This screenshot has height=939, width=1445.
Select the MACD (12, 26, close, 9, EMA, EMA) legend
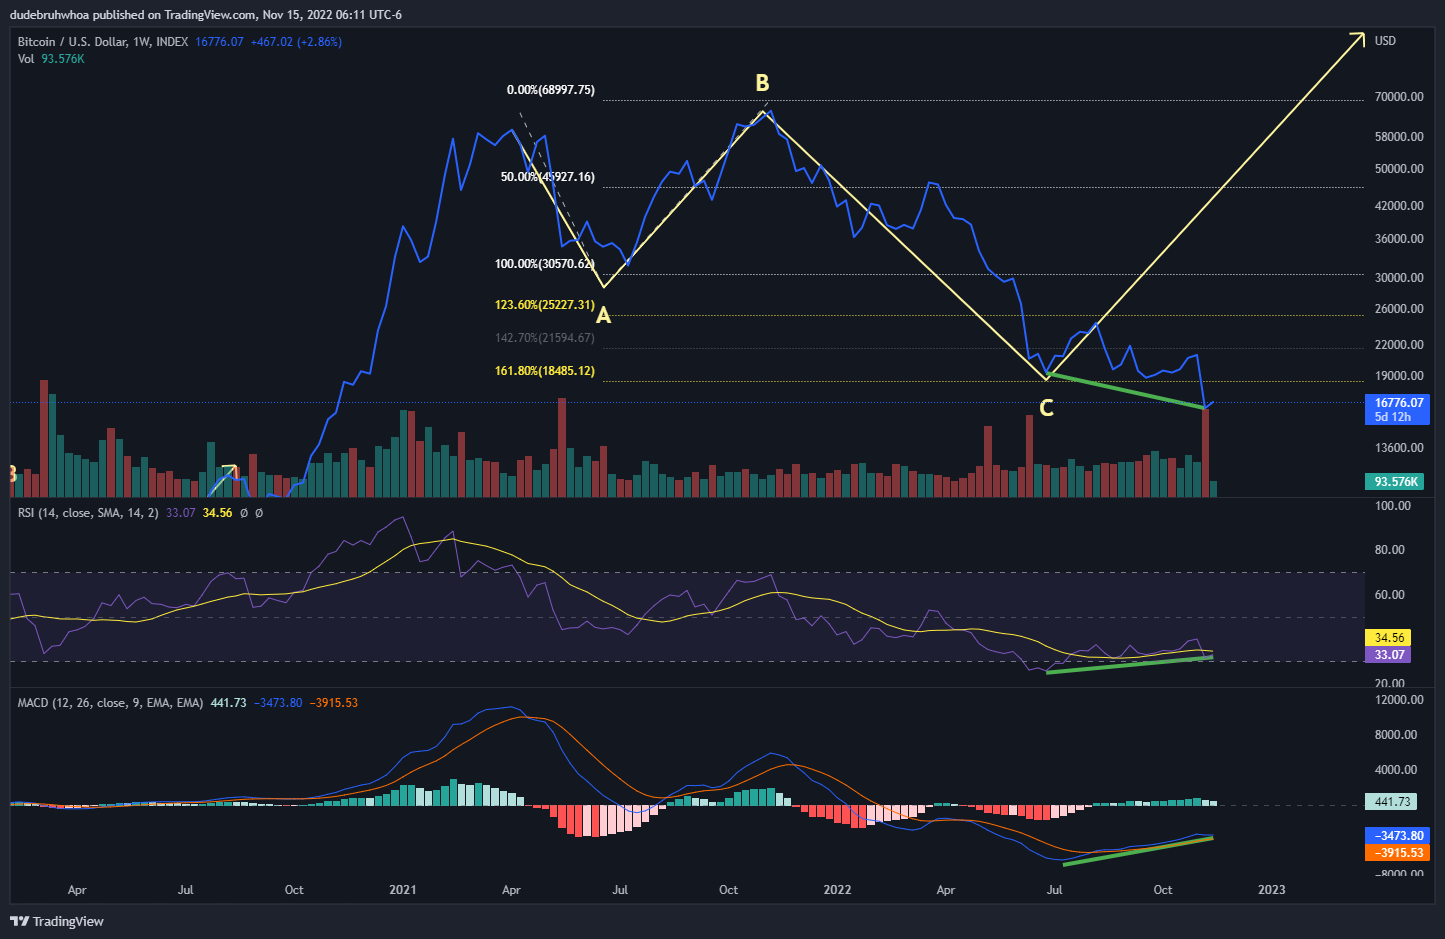pos(110,703)
